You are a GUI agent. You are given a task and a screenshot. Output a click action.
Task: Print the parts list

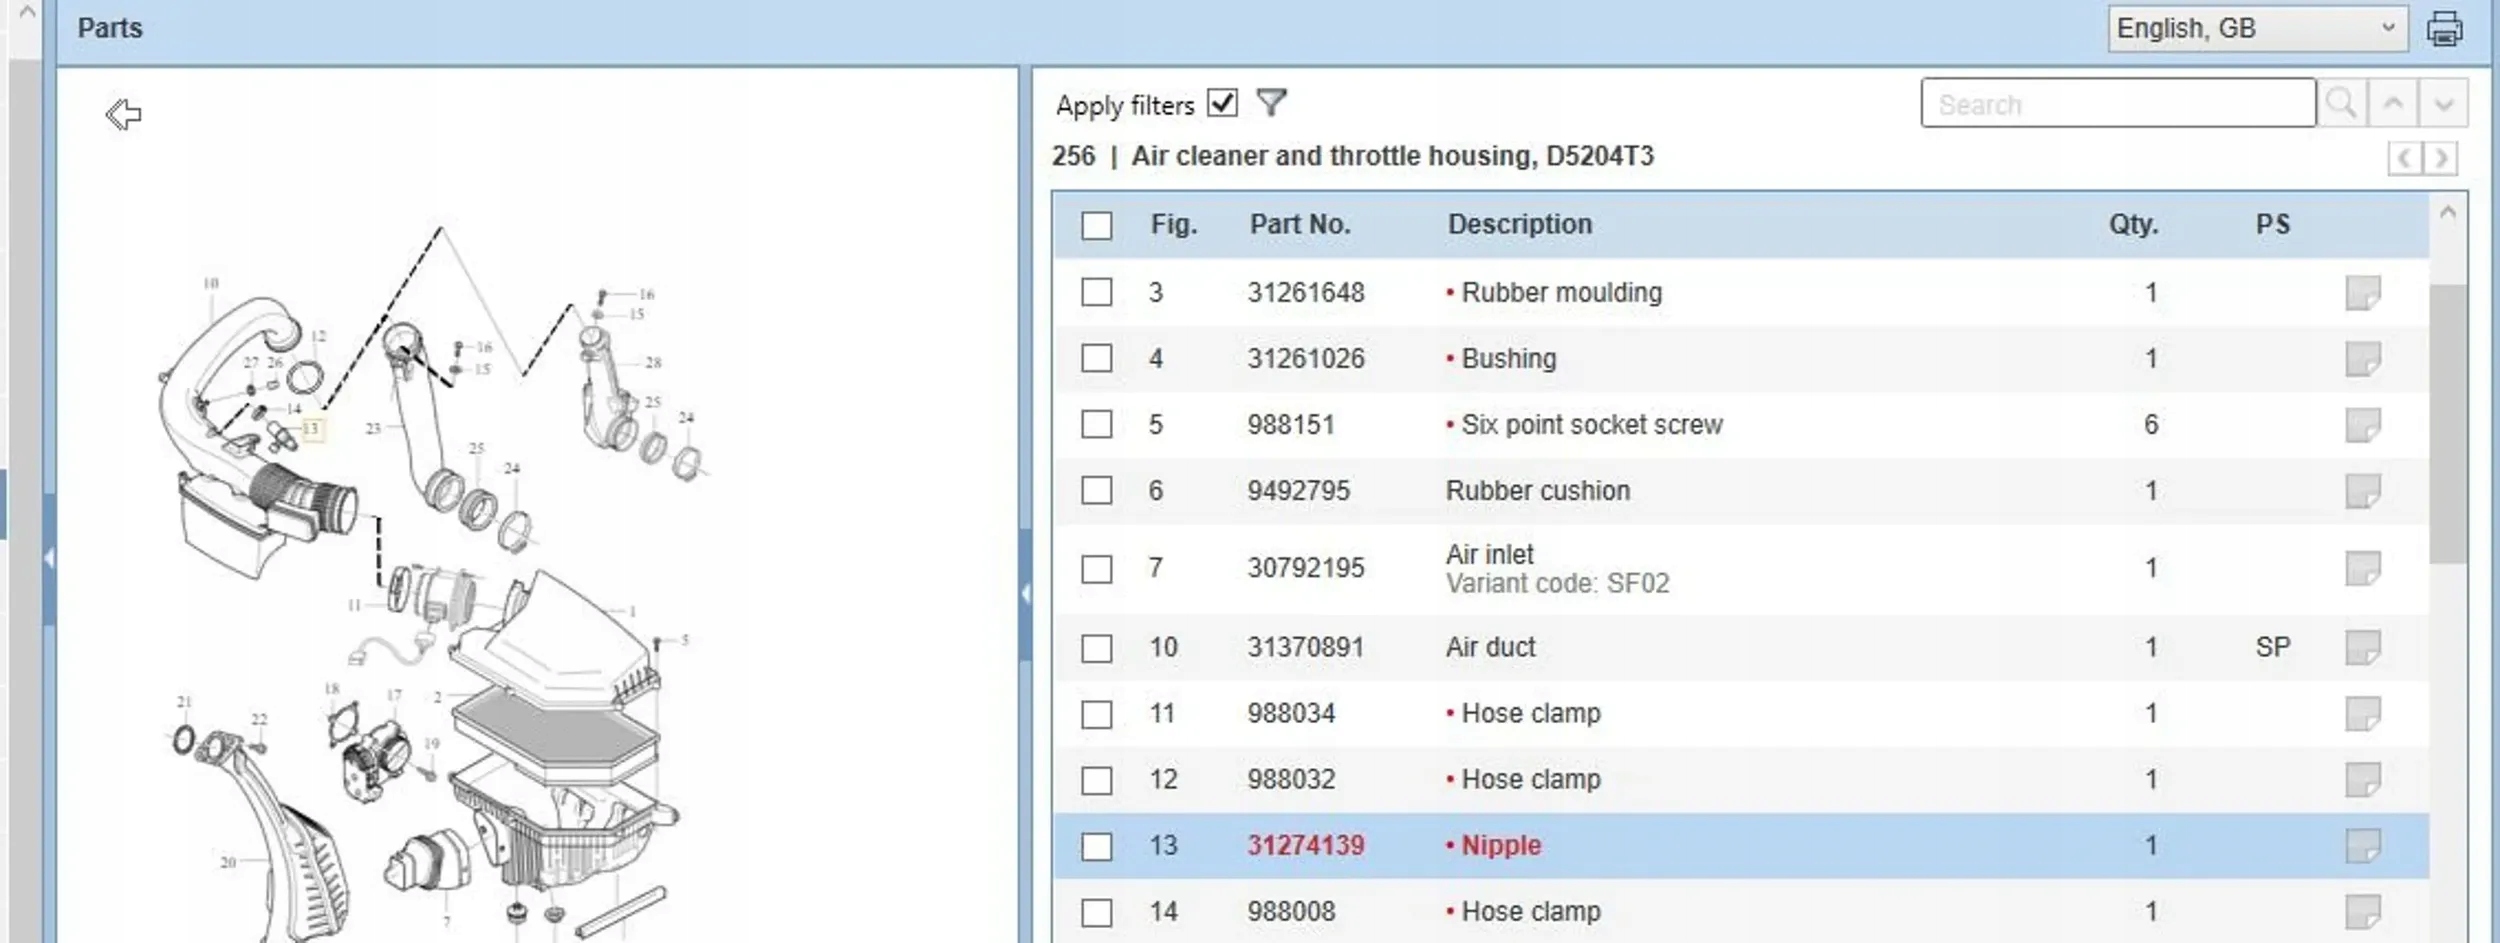(2445, 29)
